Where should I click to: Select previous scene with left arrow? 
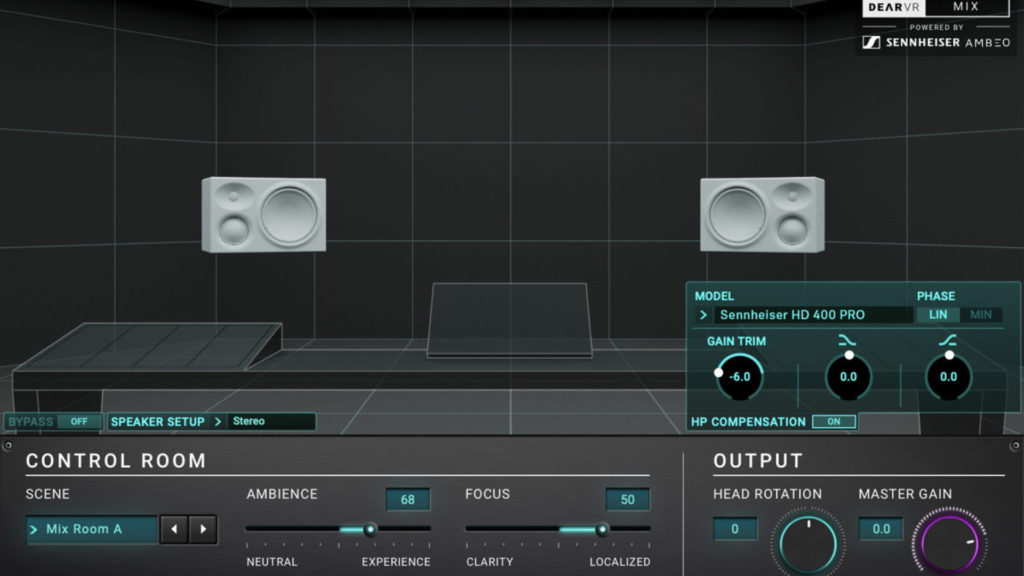(x=174, y=529)
